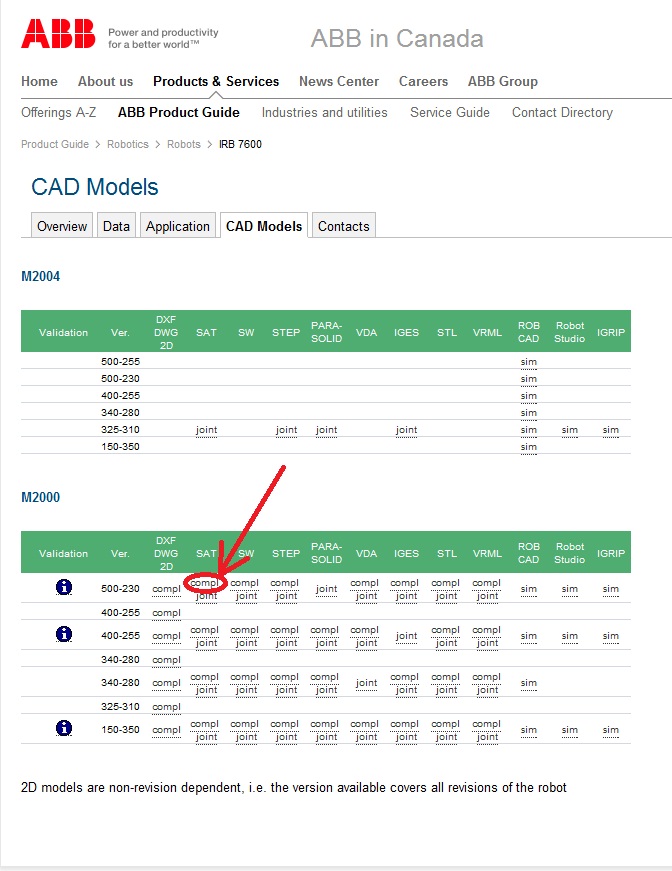
Task: Open Offerings A-Z submenu link
Action: point(58,112)
